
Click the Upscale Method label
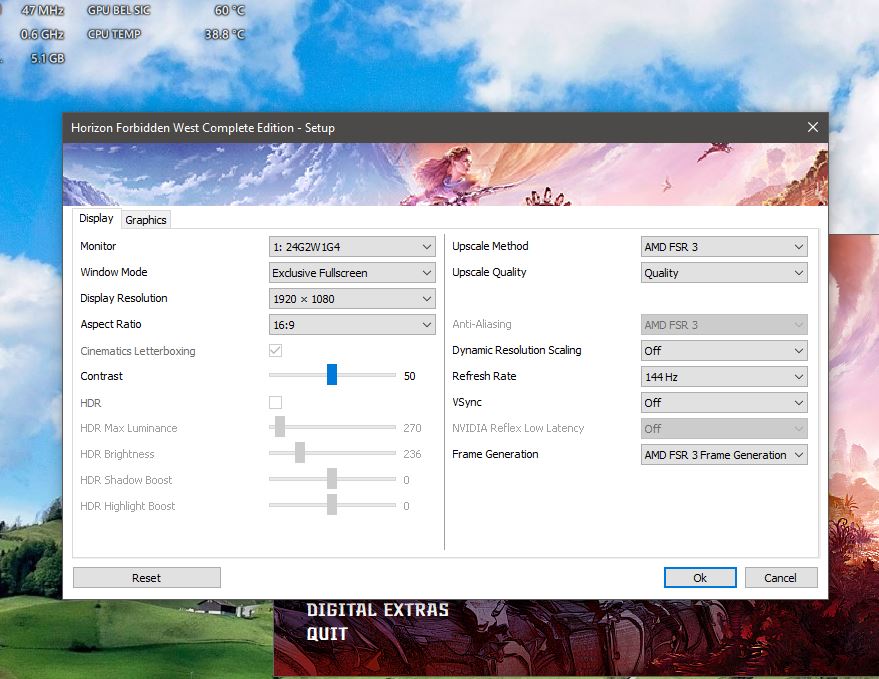click(490, 246)
